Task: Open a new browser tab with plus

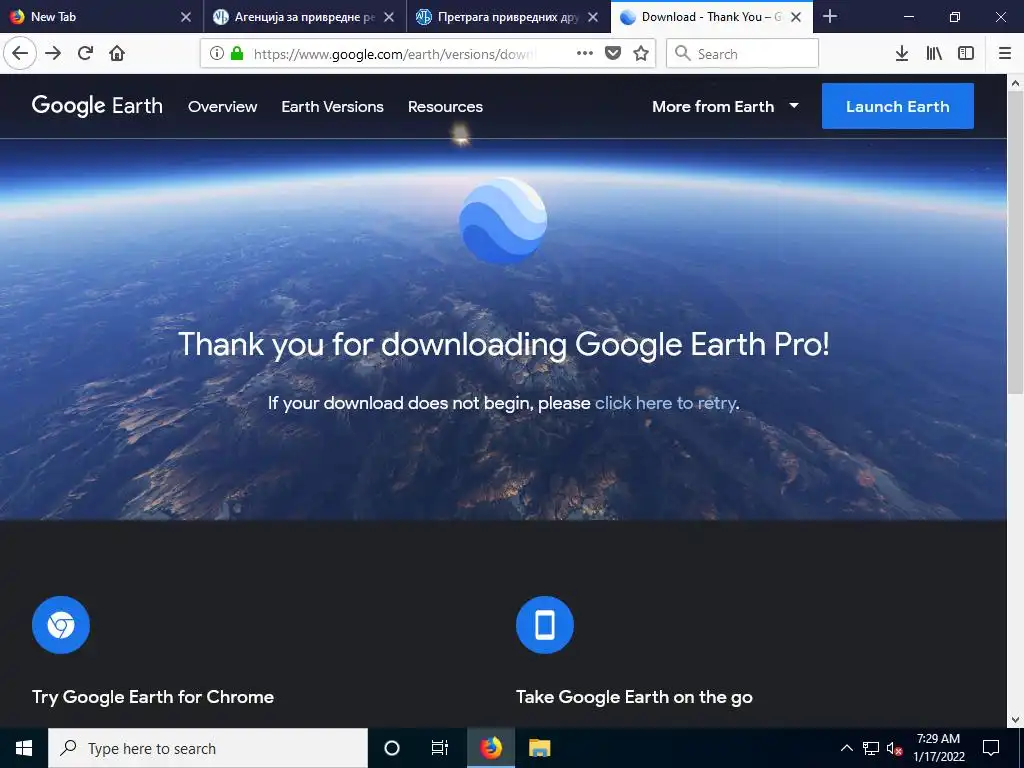Action: click(829, 17)
